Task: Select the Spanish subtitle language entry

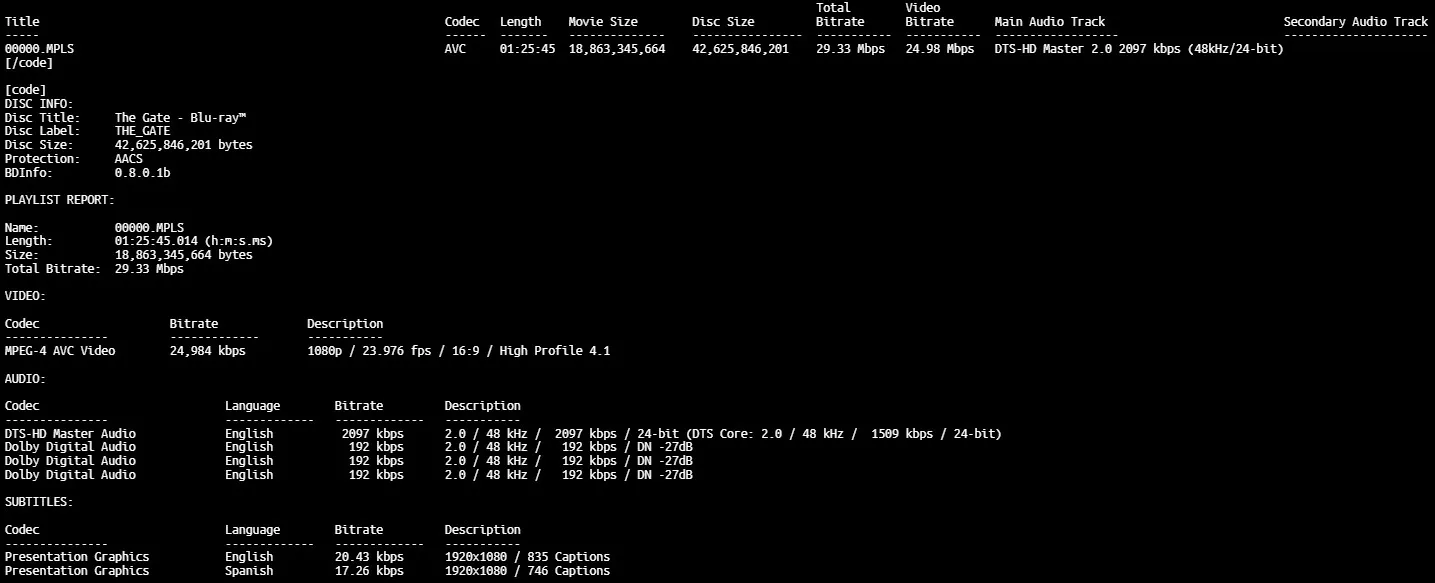Action: pos(249,571)
